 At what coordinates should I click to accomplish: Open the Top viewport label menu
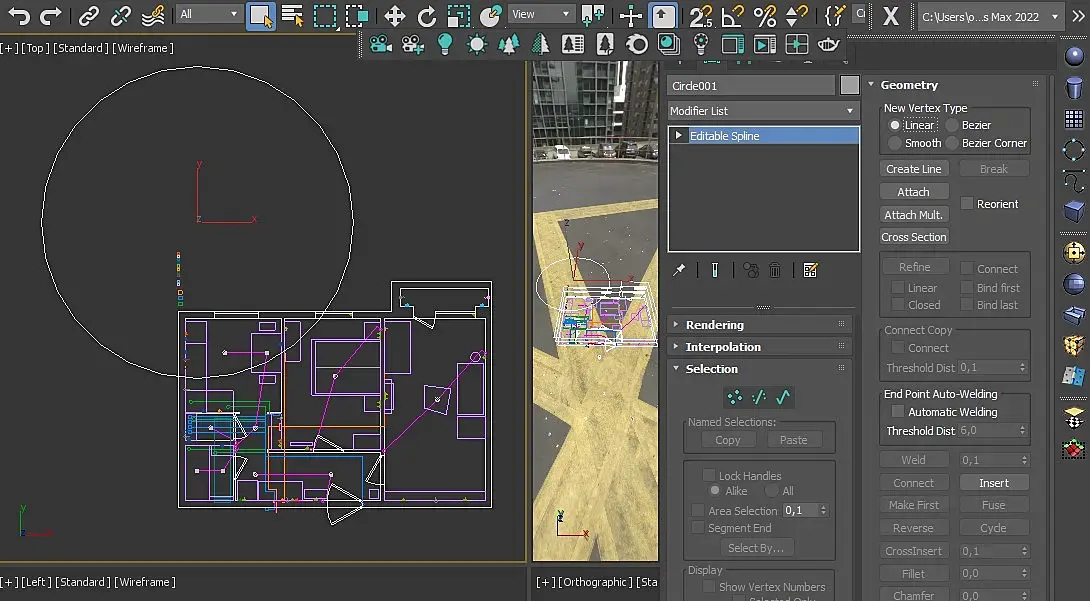point(33,48)
